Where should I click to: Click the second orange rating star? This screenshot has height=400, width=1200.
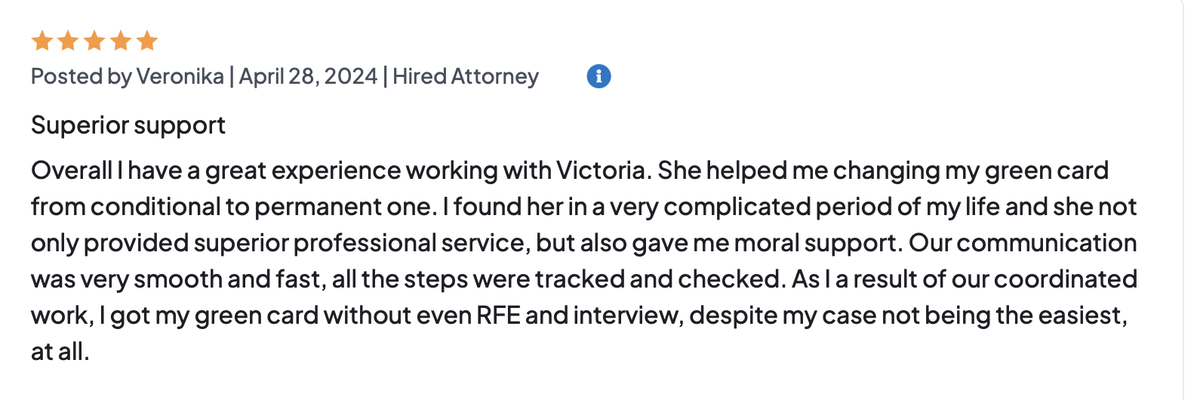coord(68,42)
